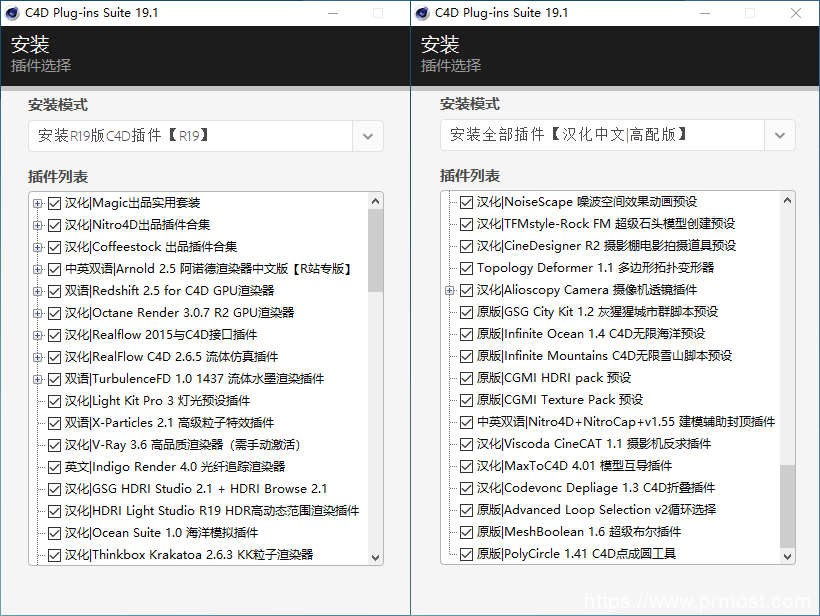This screenshot has height=616, width=820.
Task: Click the left plugin list scrollbar thumb
Action: [x=375, y=250]
